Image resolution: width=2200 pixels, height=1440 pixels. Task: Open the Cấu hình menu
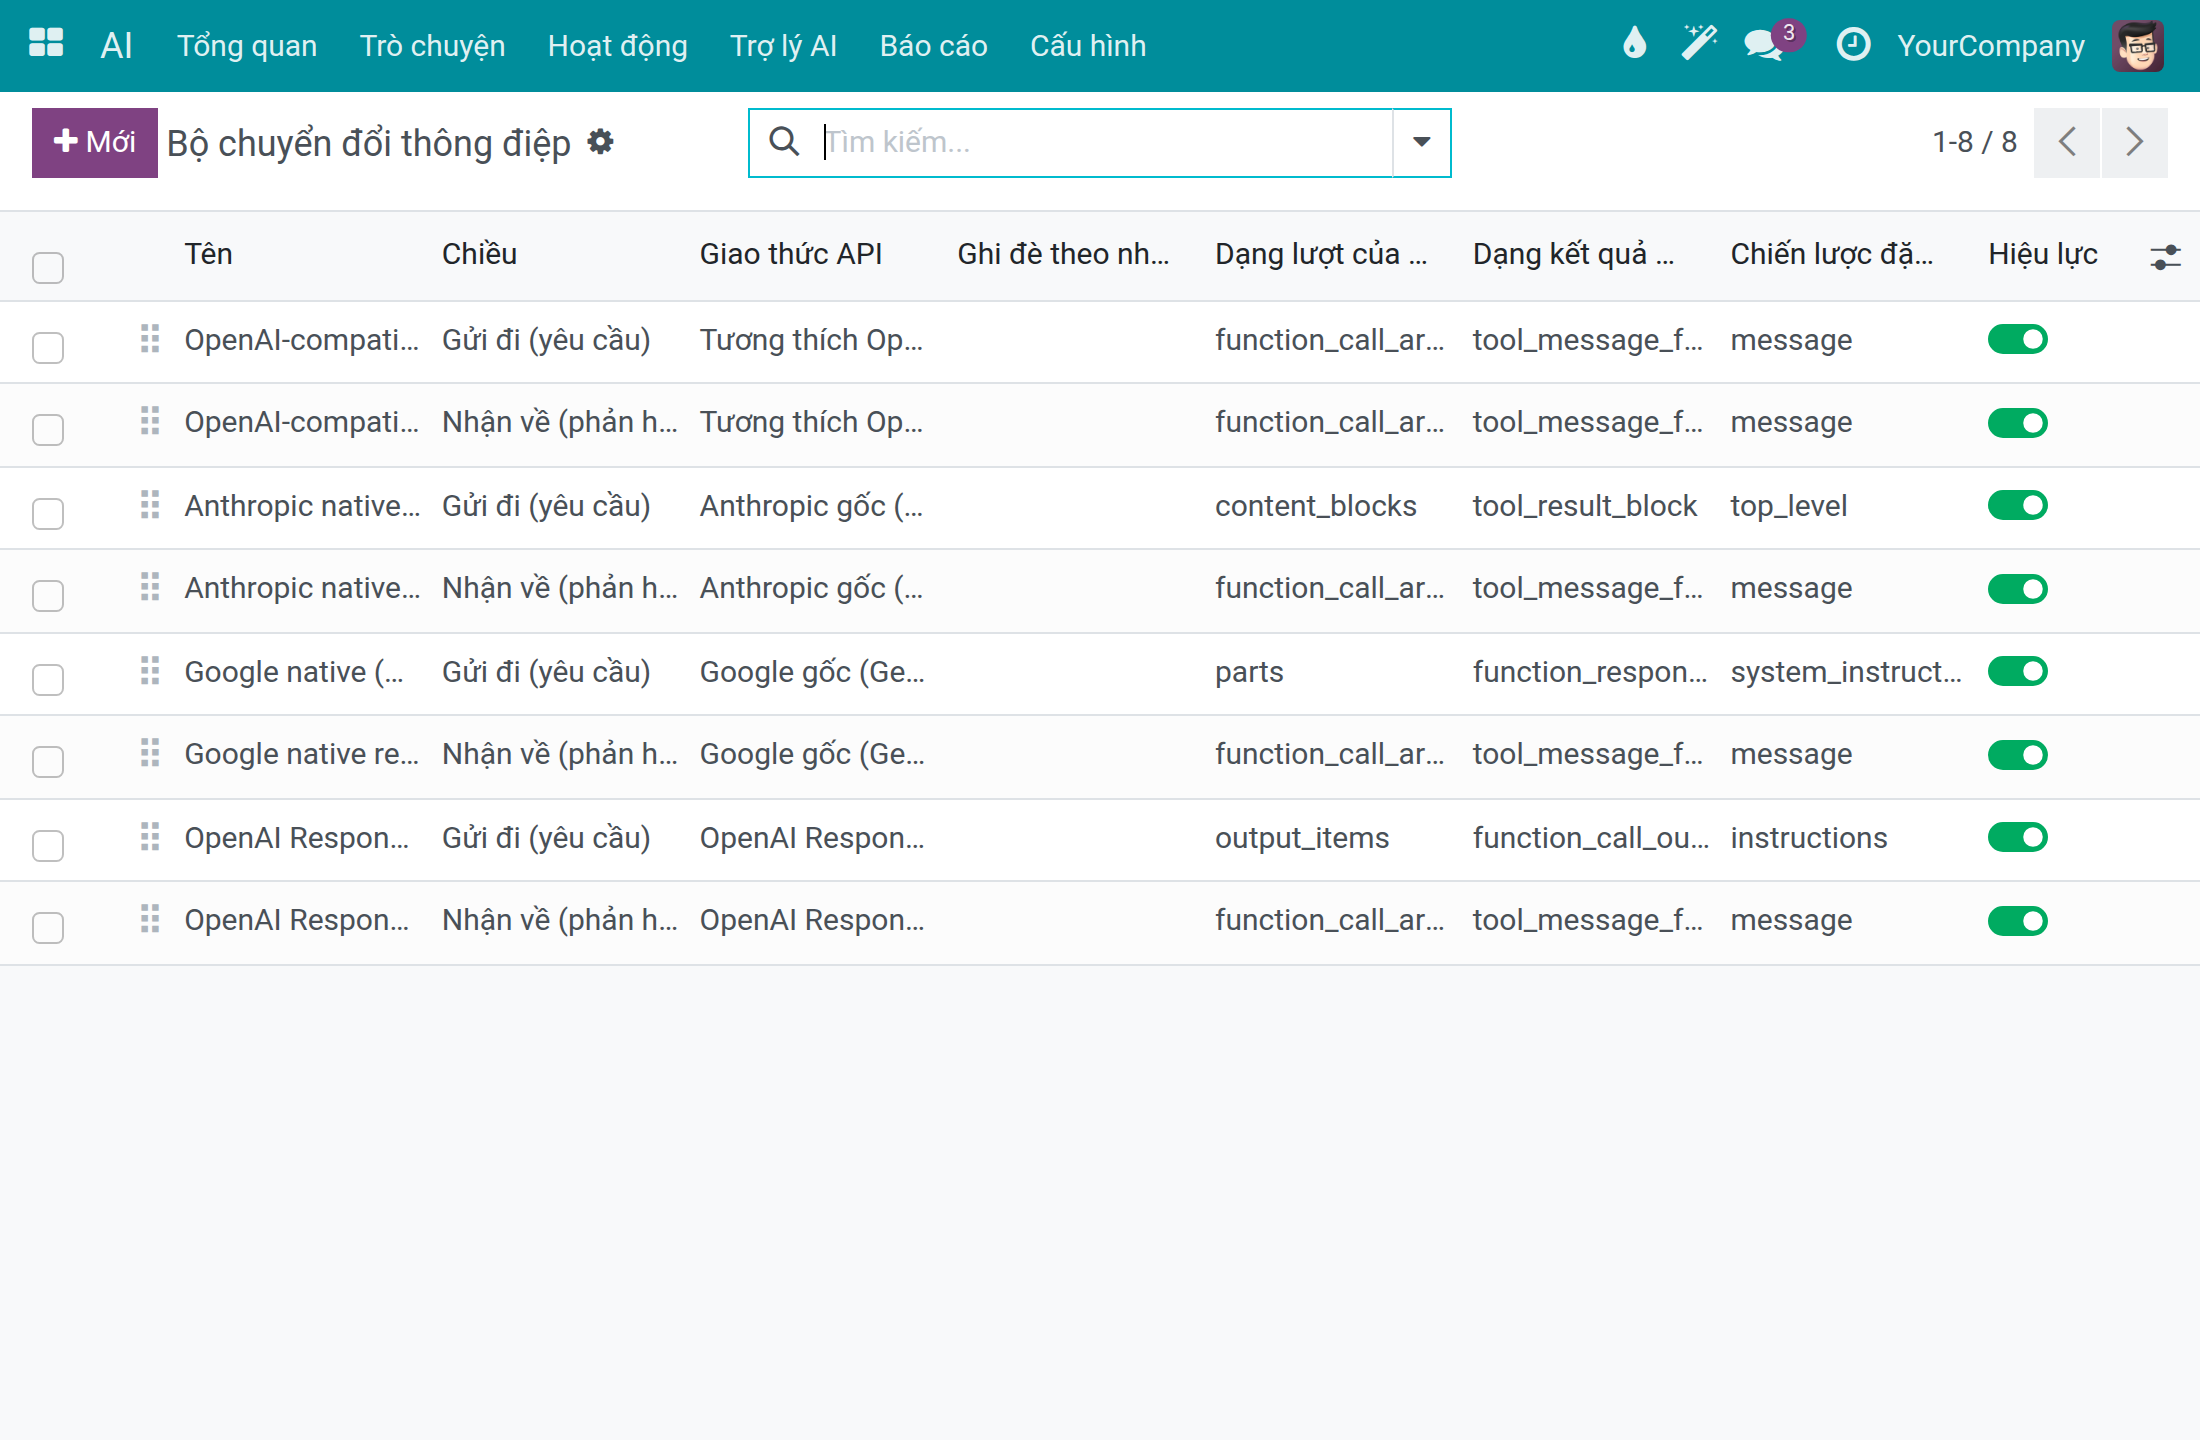coord(1088,46)
